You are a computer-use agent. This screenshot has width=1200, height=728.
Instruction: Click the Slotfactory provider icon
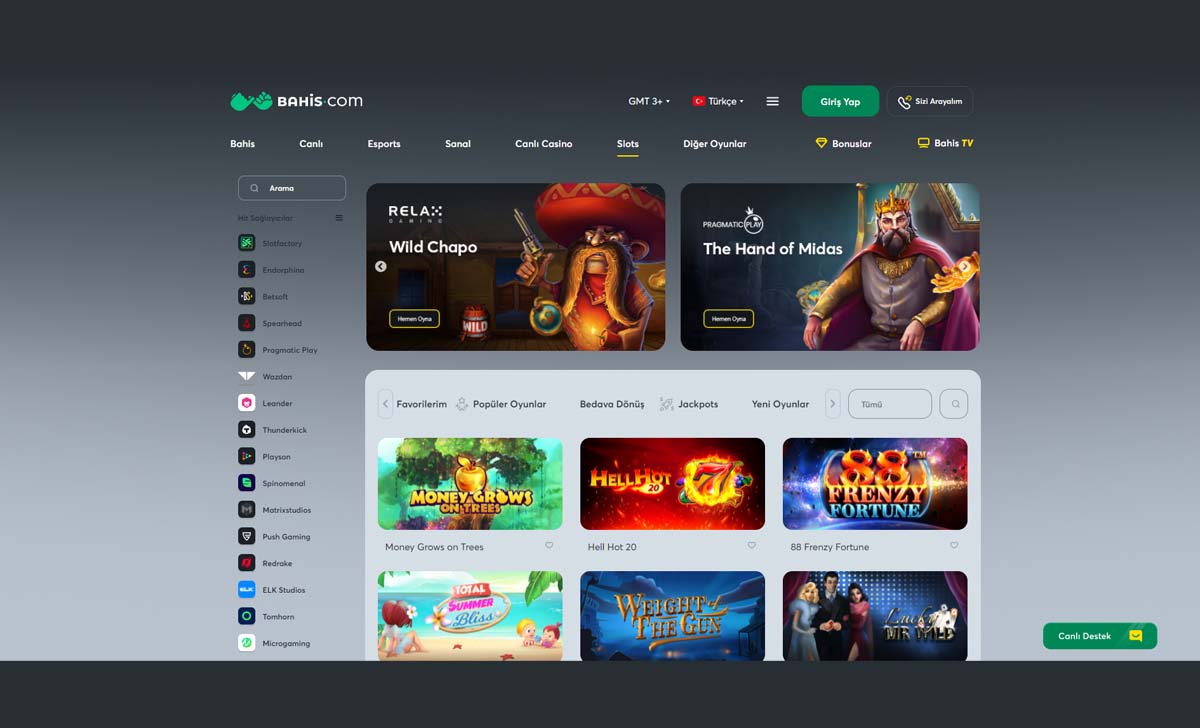click(x=246, y=243)
